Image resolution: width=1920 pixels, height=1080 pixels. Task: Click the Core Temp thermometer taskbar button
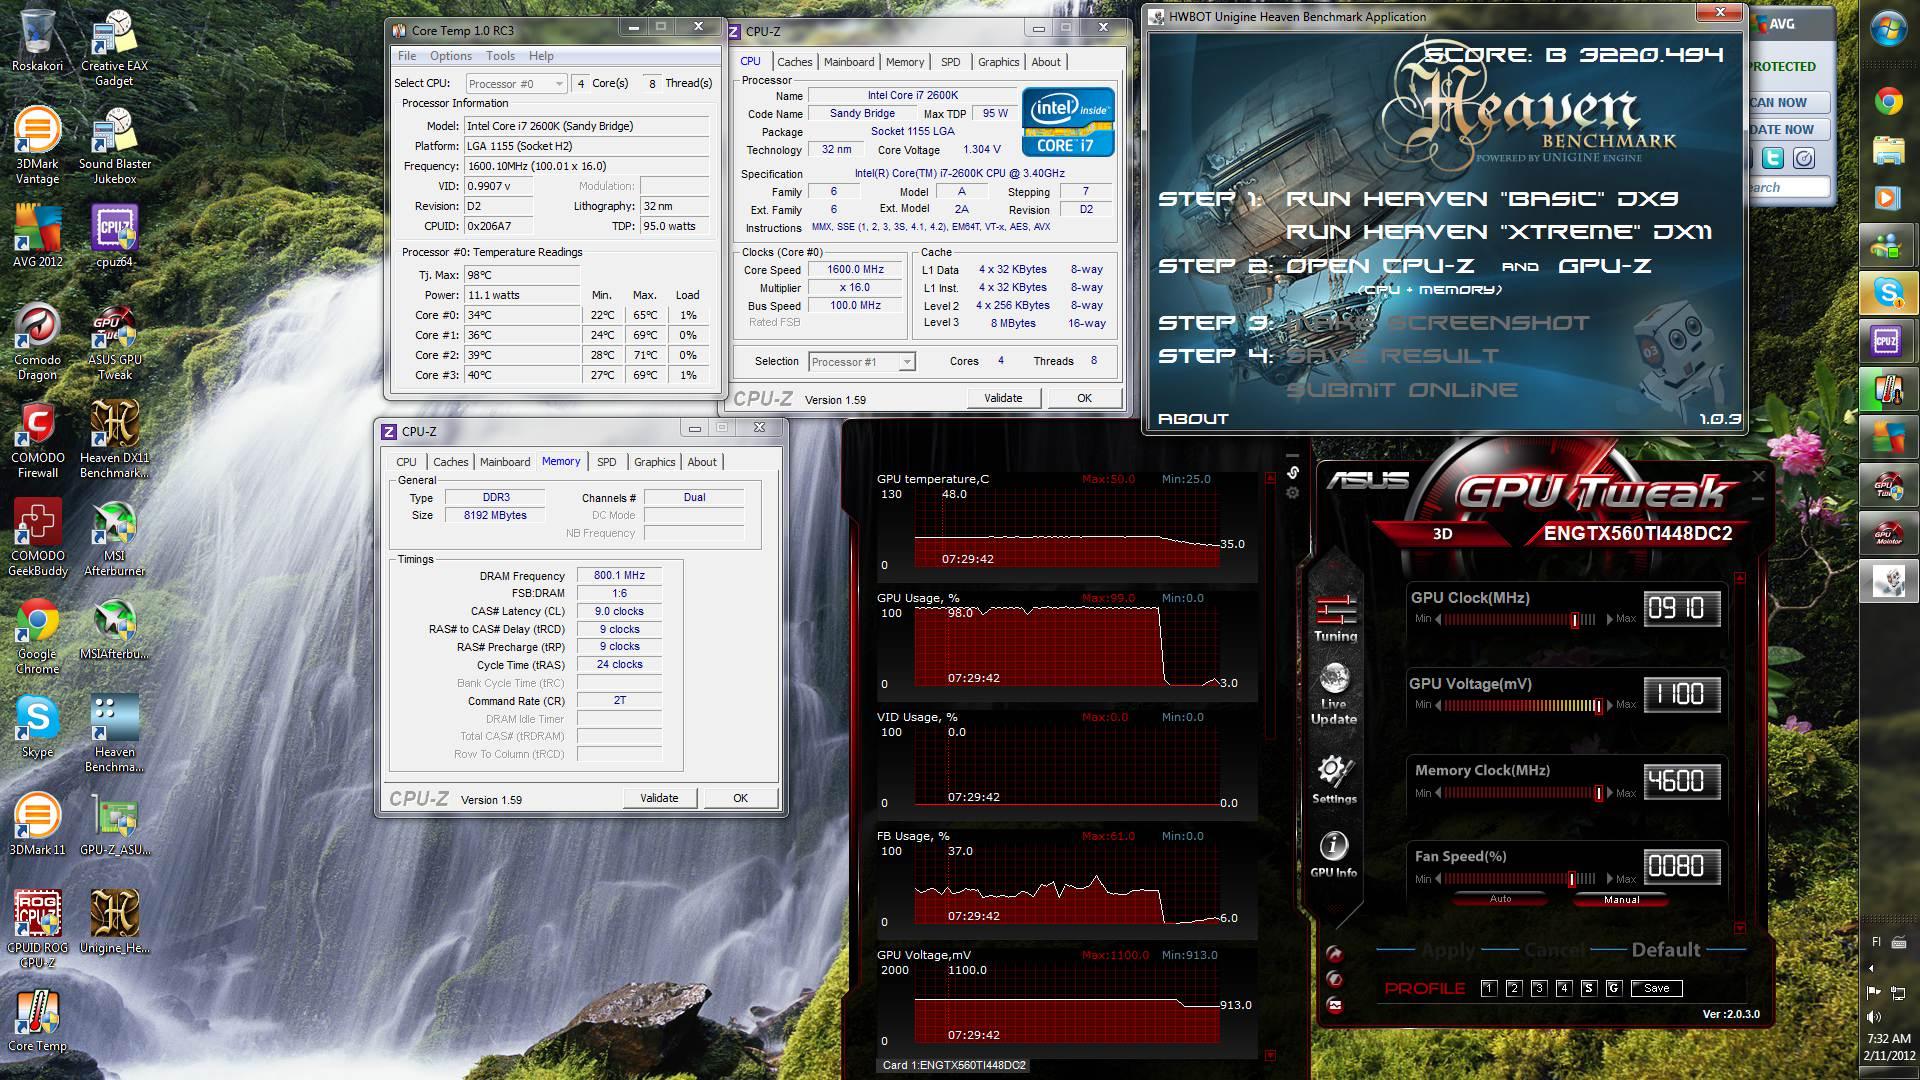point(1888,389)
